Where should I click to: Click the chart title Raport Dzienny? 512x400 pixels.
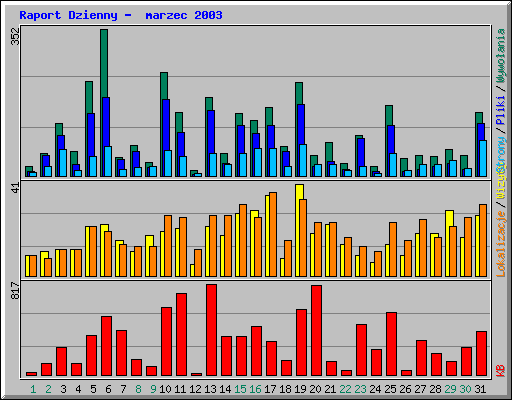[68, 15]
